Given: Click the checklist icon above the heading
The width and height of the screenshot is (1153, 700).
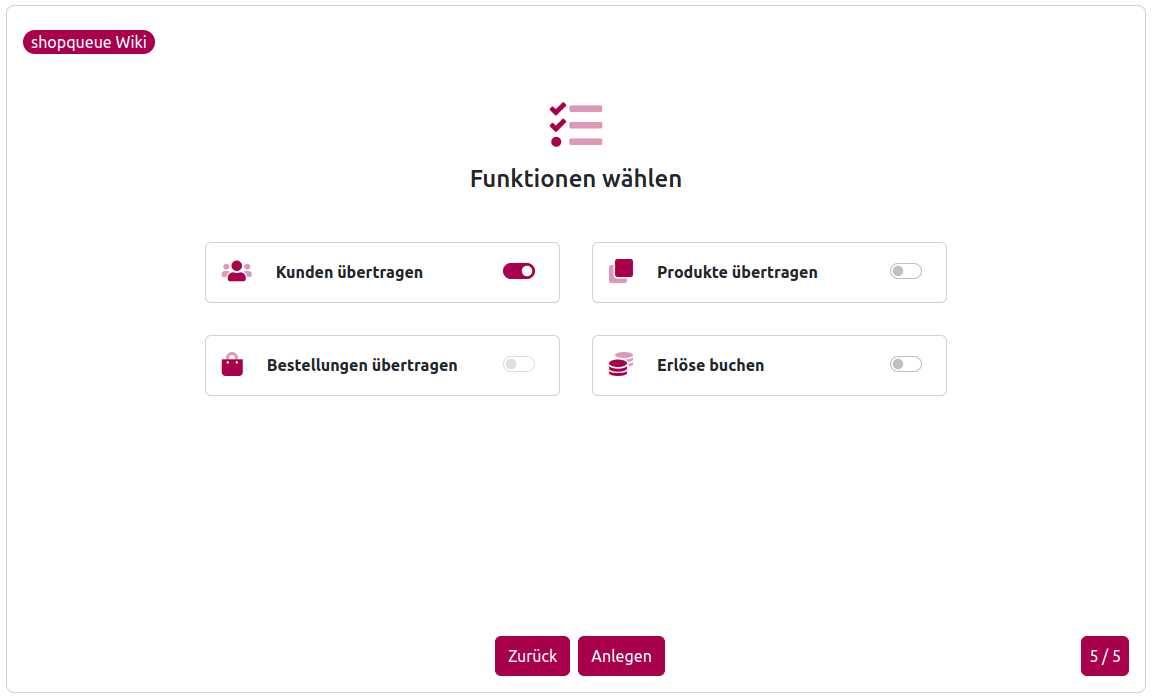Looking at the screenshot, I should [576, 125].
